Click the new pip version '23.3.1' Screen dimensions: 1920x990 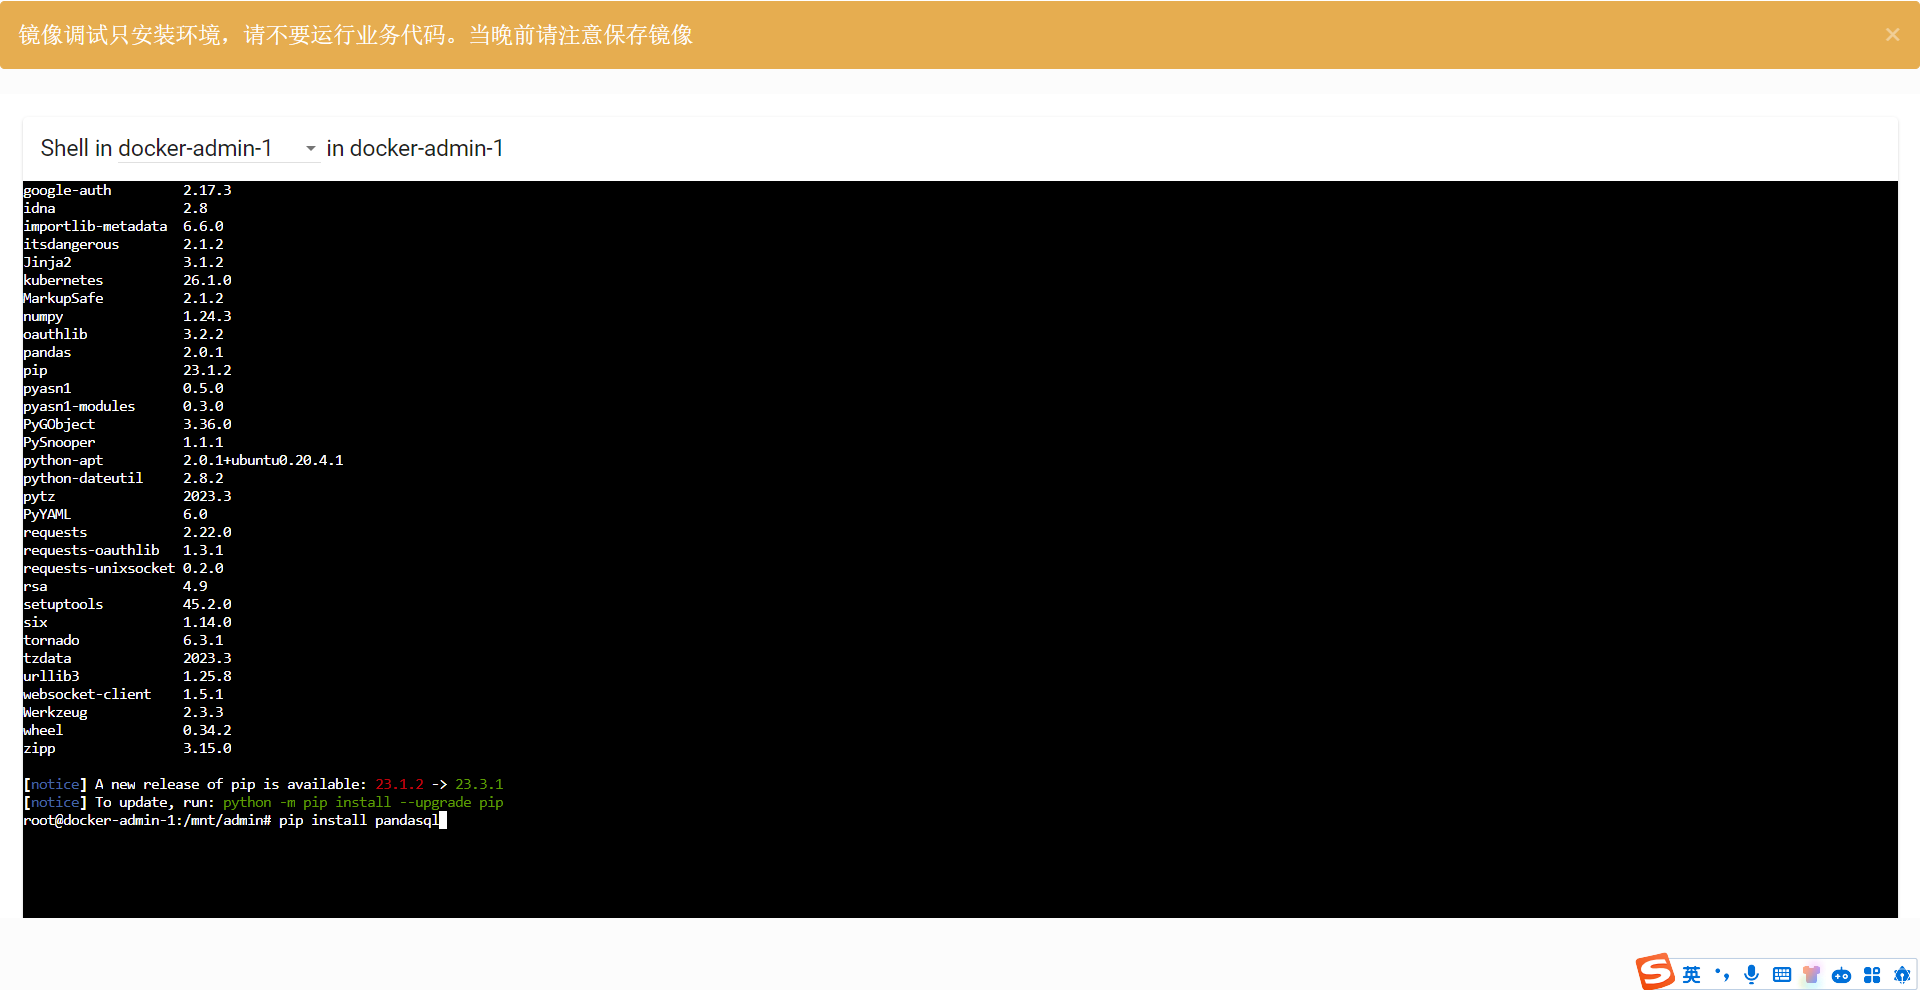(479, 784)
